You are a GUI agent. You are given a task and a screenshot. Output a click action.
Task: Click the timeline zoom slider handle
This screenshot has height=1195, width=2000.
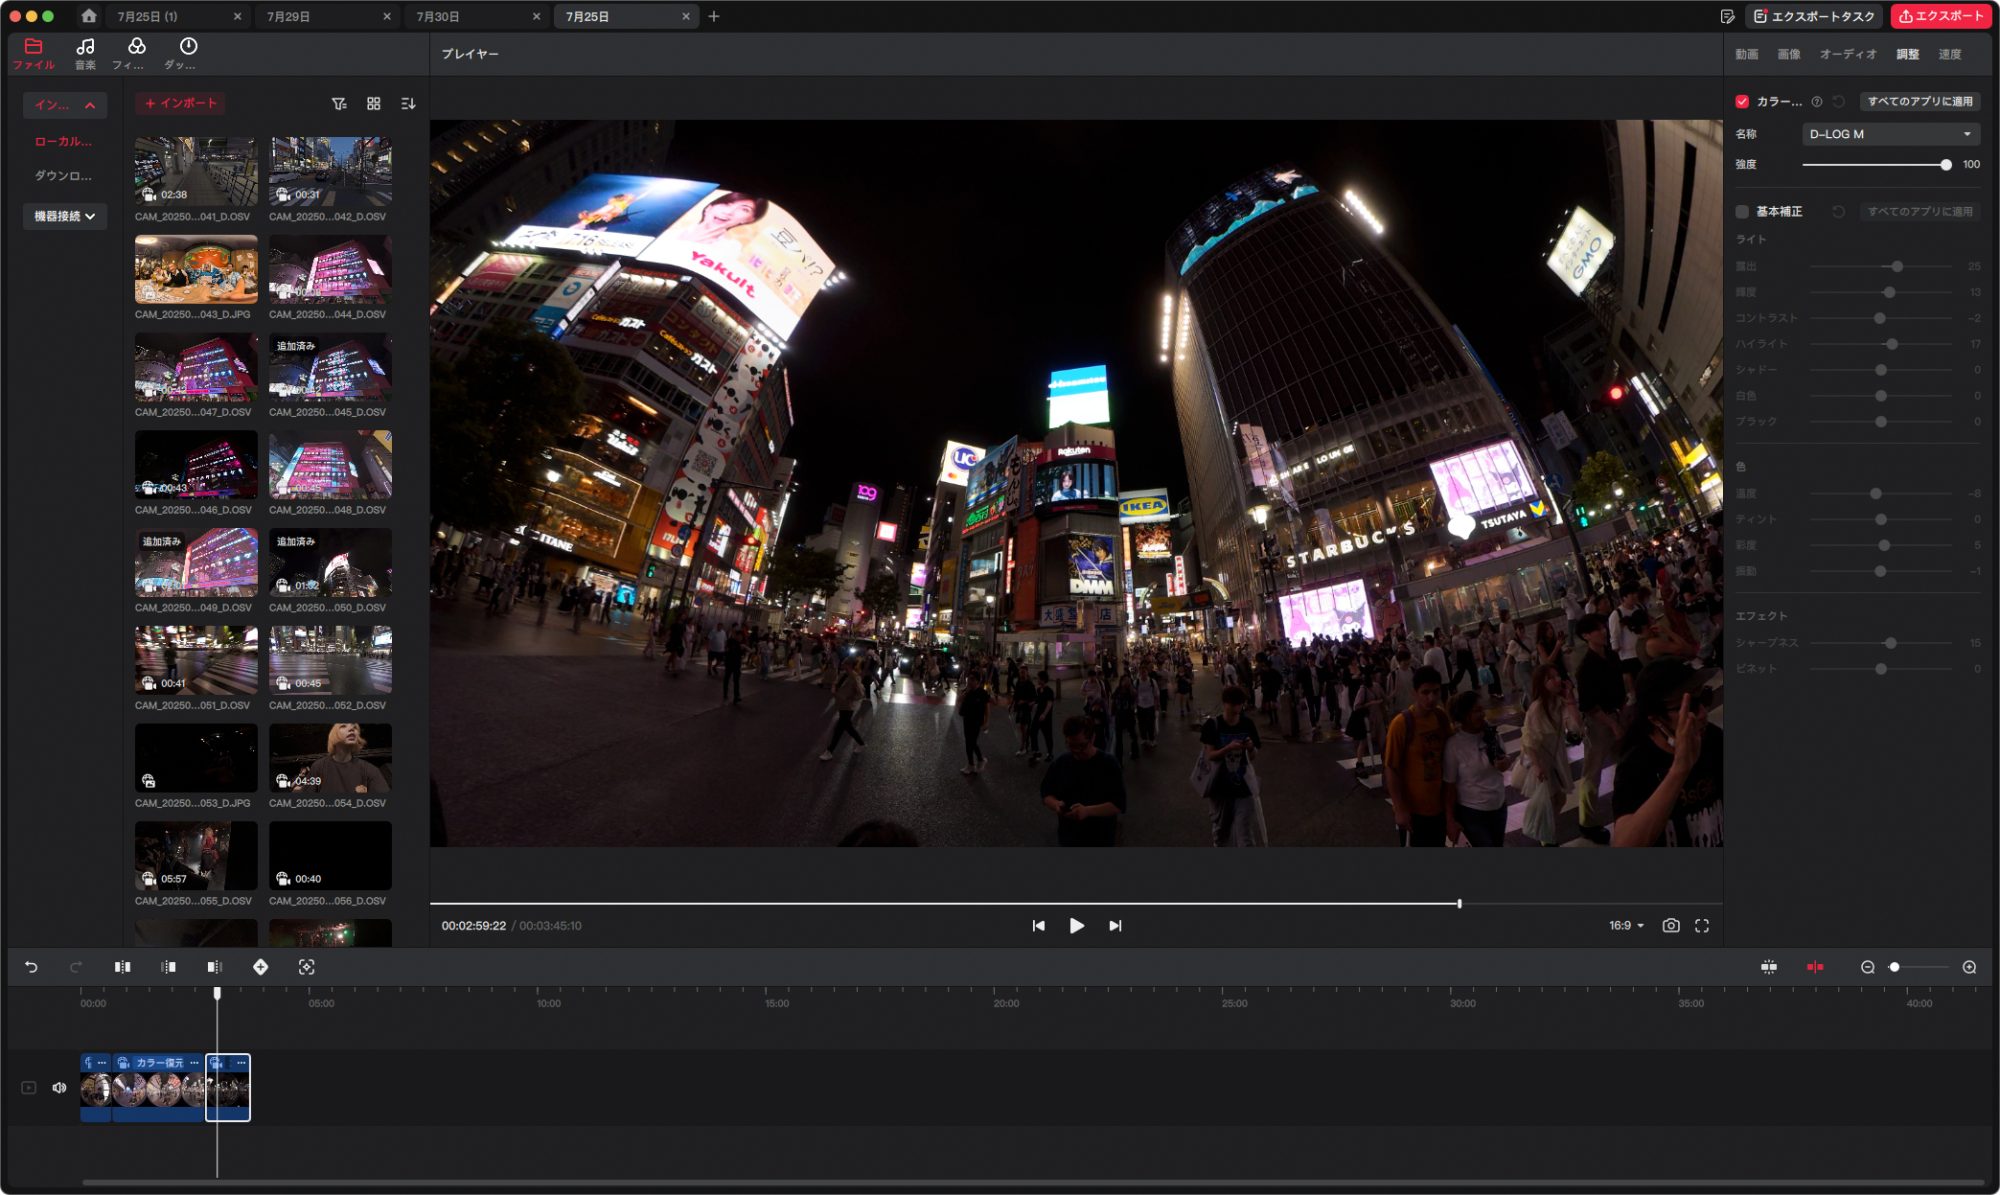(x=1894, y=967)
